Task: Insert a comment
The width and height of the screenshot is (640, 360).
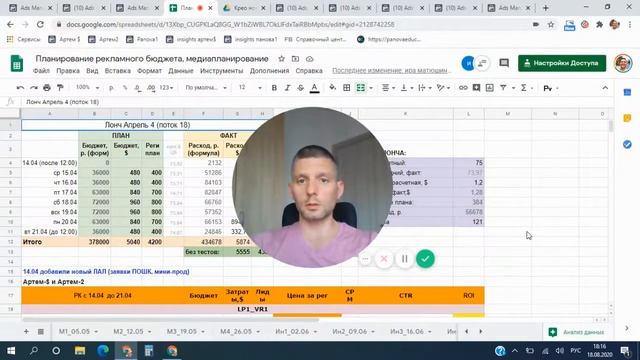Action: 476,88
